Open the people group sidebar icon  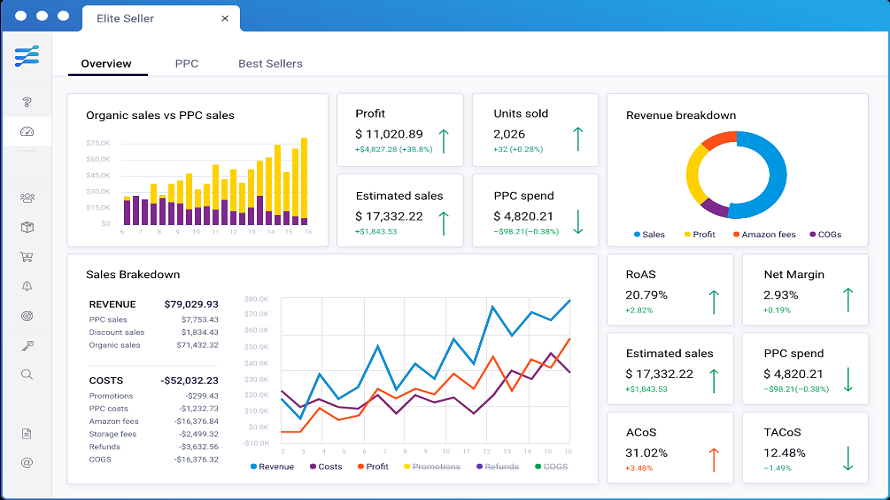tap(27, 198)
